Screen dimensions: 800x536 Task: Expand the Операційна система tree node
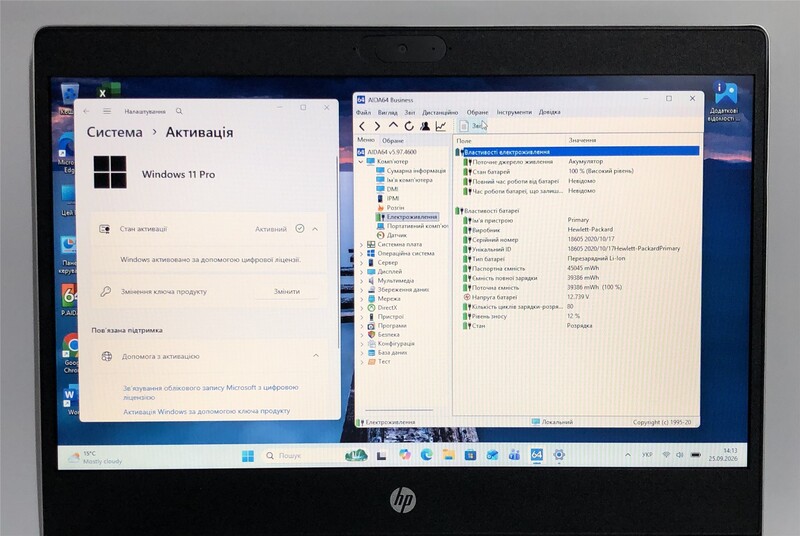(361, 253)
